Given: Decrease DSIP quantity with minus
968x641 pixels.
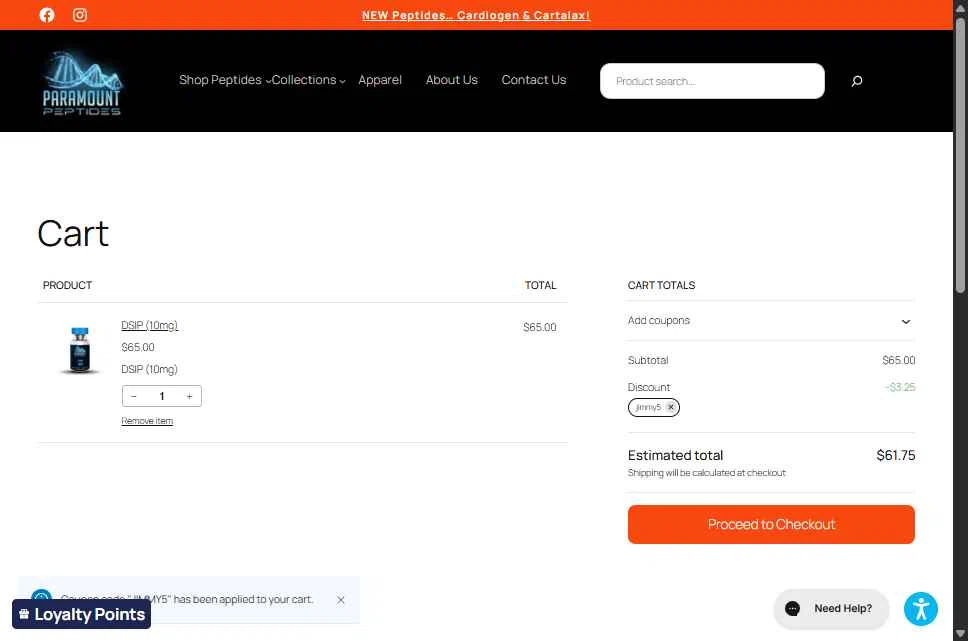Looking at the screenshot, I should pos(134,396).
